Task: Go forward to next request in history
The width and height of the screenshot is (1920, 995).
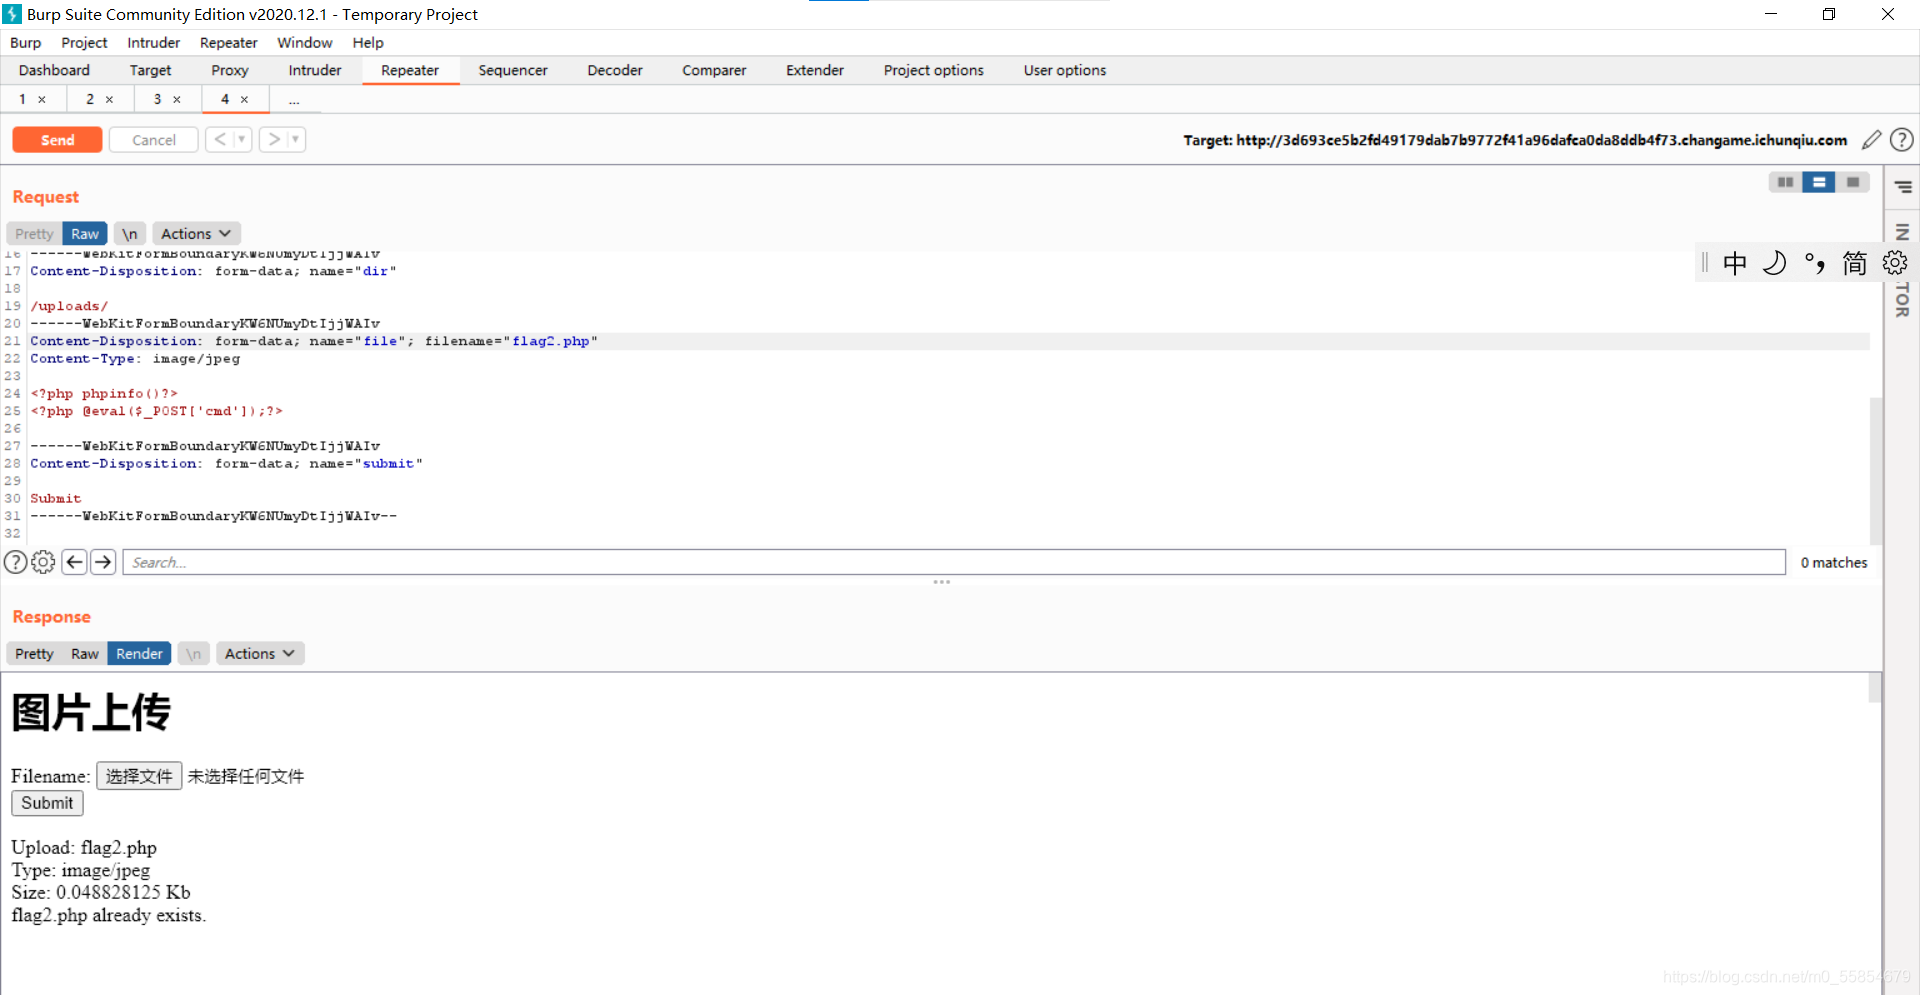Action: [274, 140]
